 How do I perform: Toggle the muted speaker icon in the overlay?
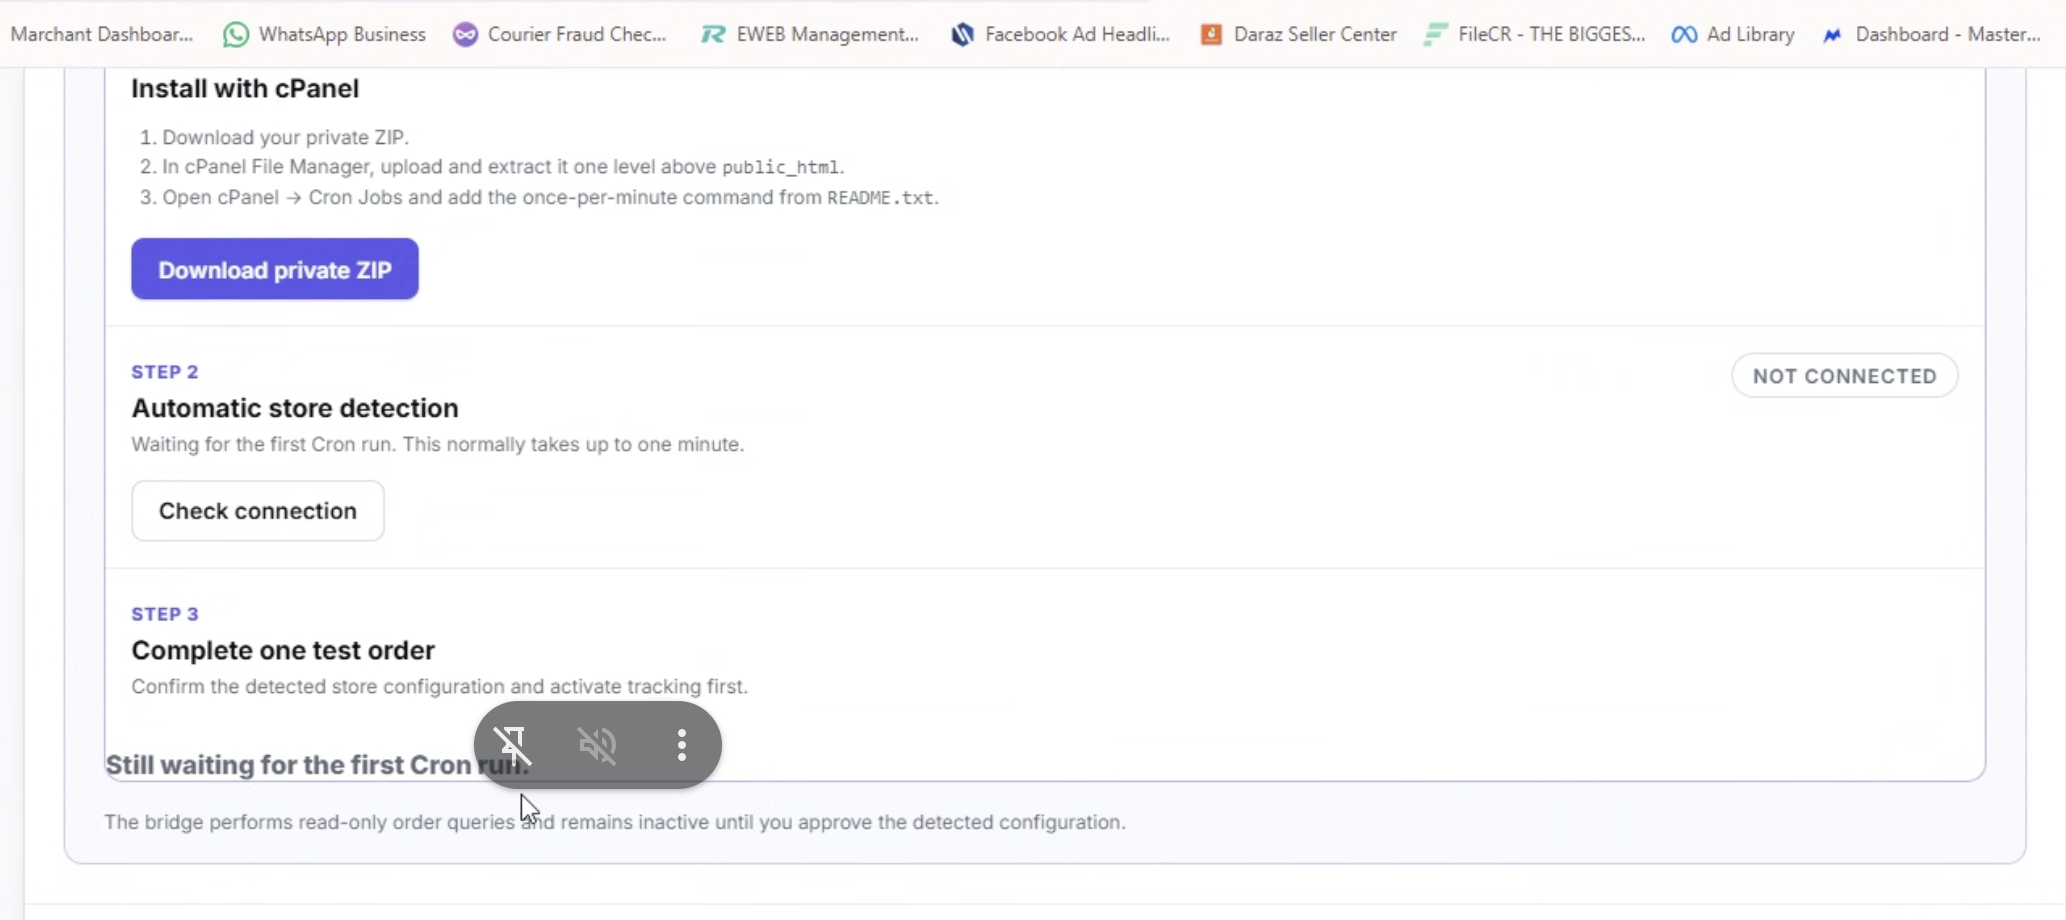click(597, 745)
